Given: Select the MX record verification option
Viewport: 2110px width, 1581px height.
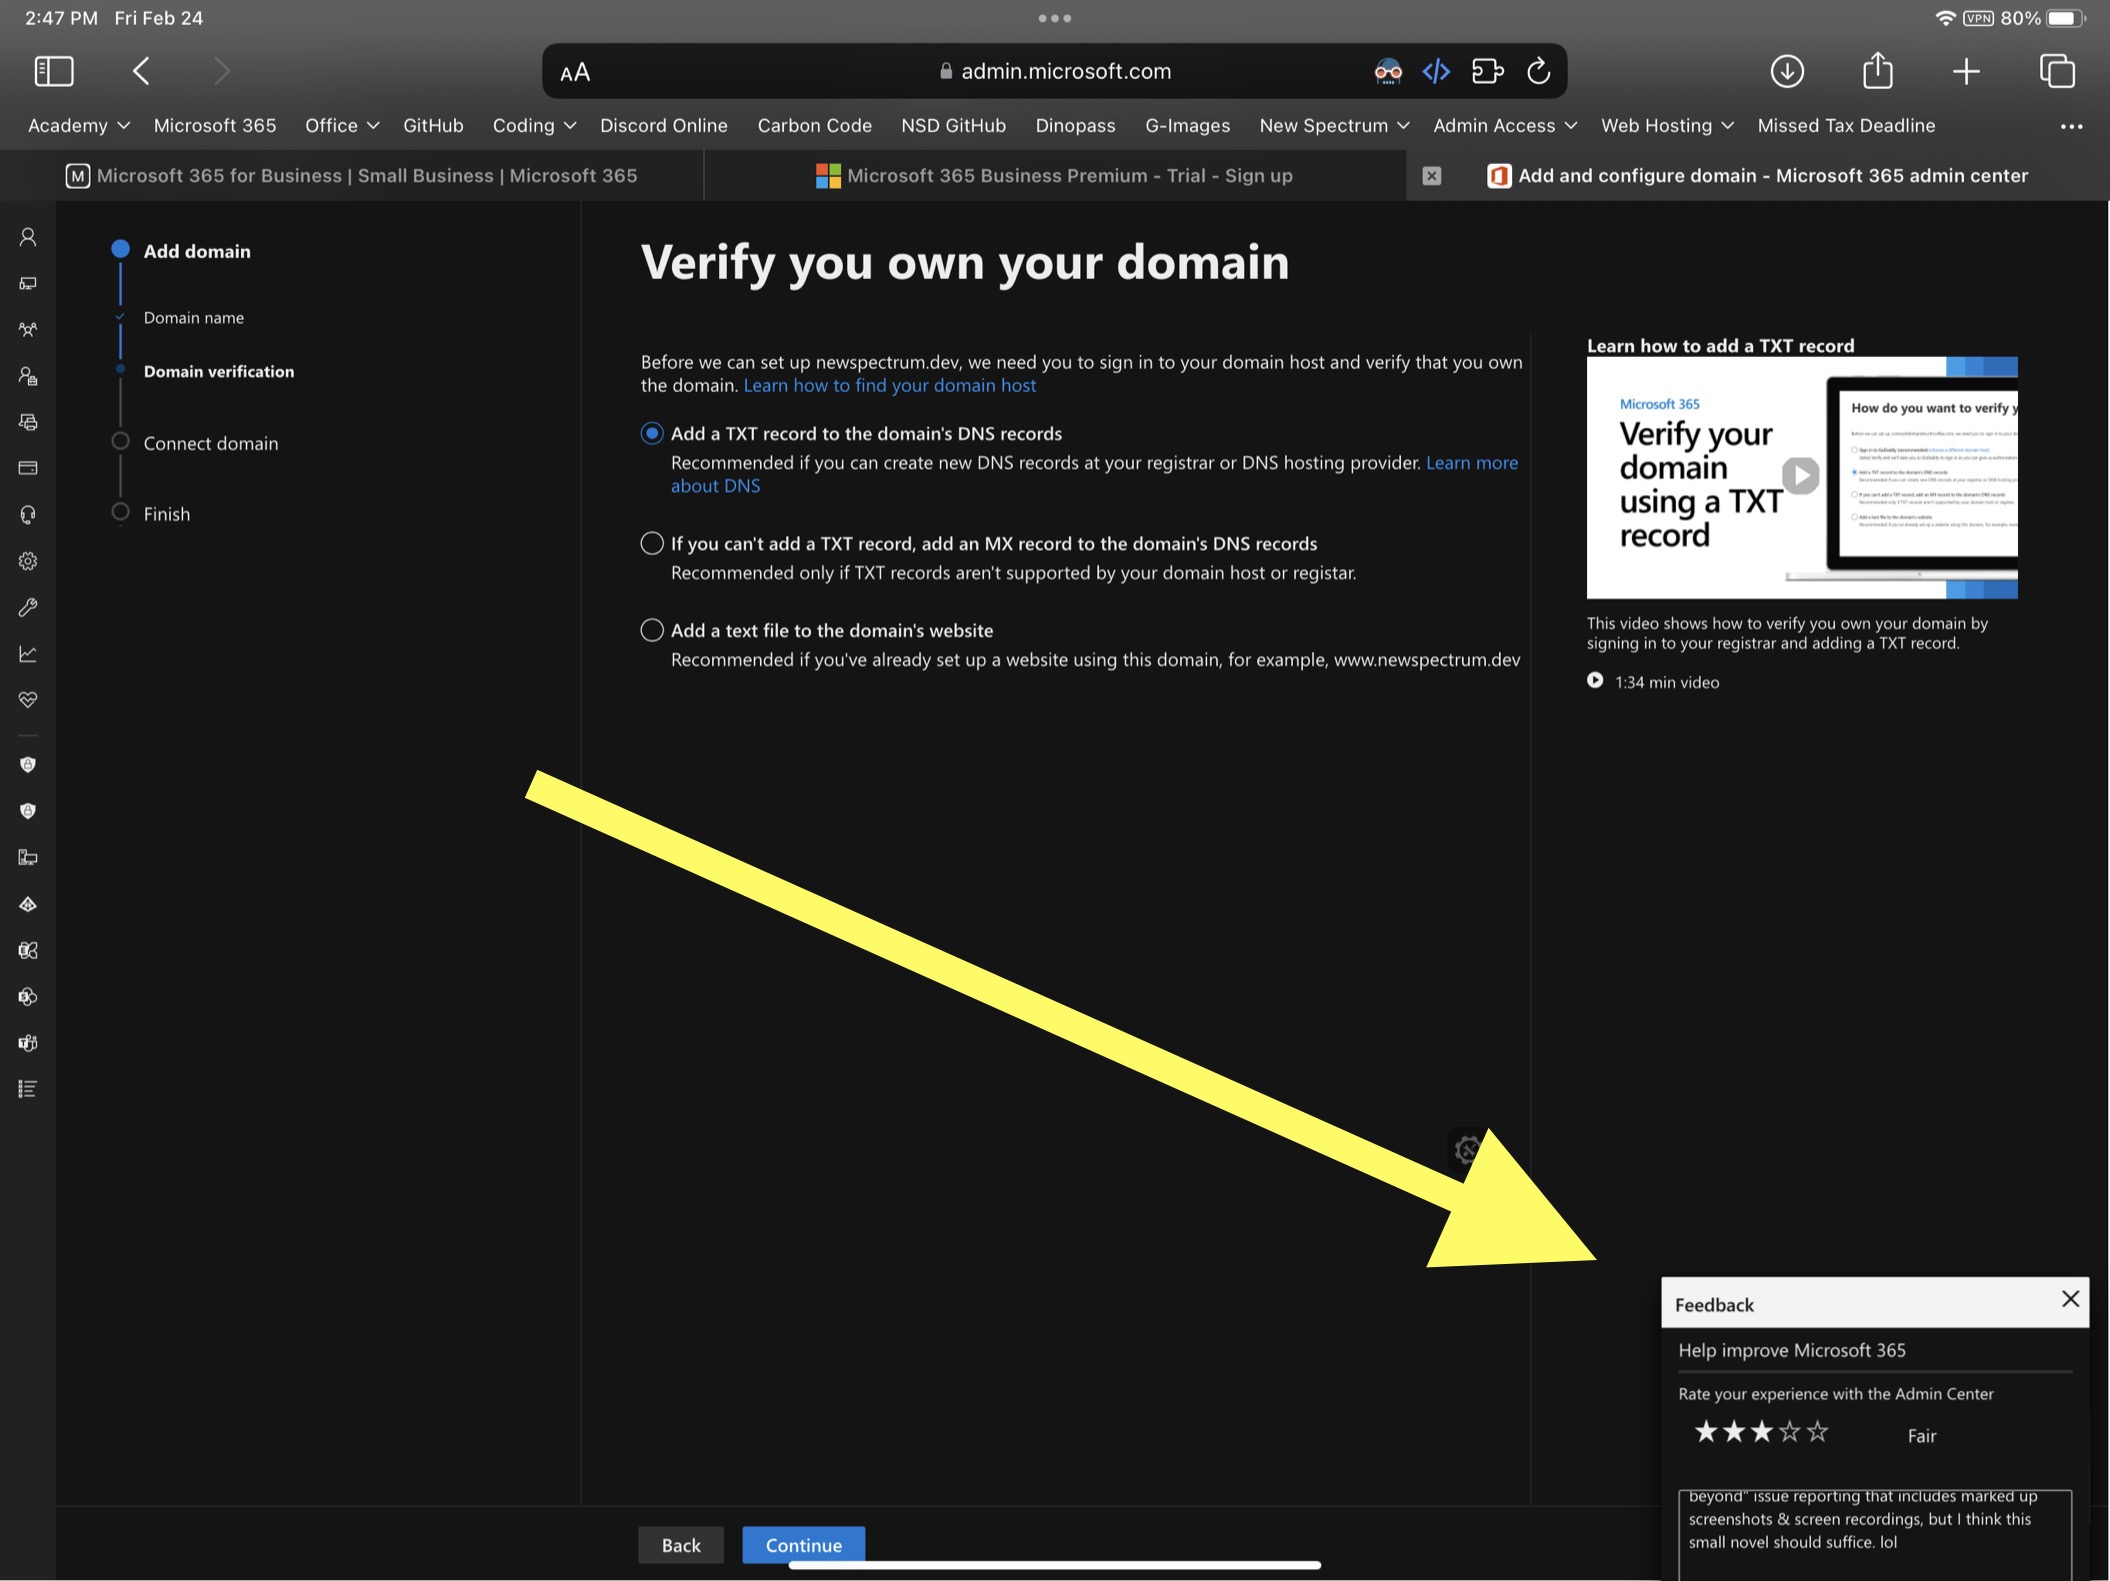Looking at the screenshot, I should point(652,543).
